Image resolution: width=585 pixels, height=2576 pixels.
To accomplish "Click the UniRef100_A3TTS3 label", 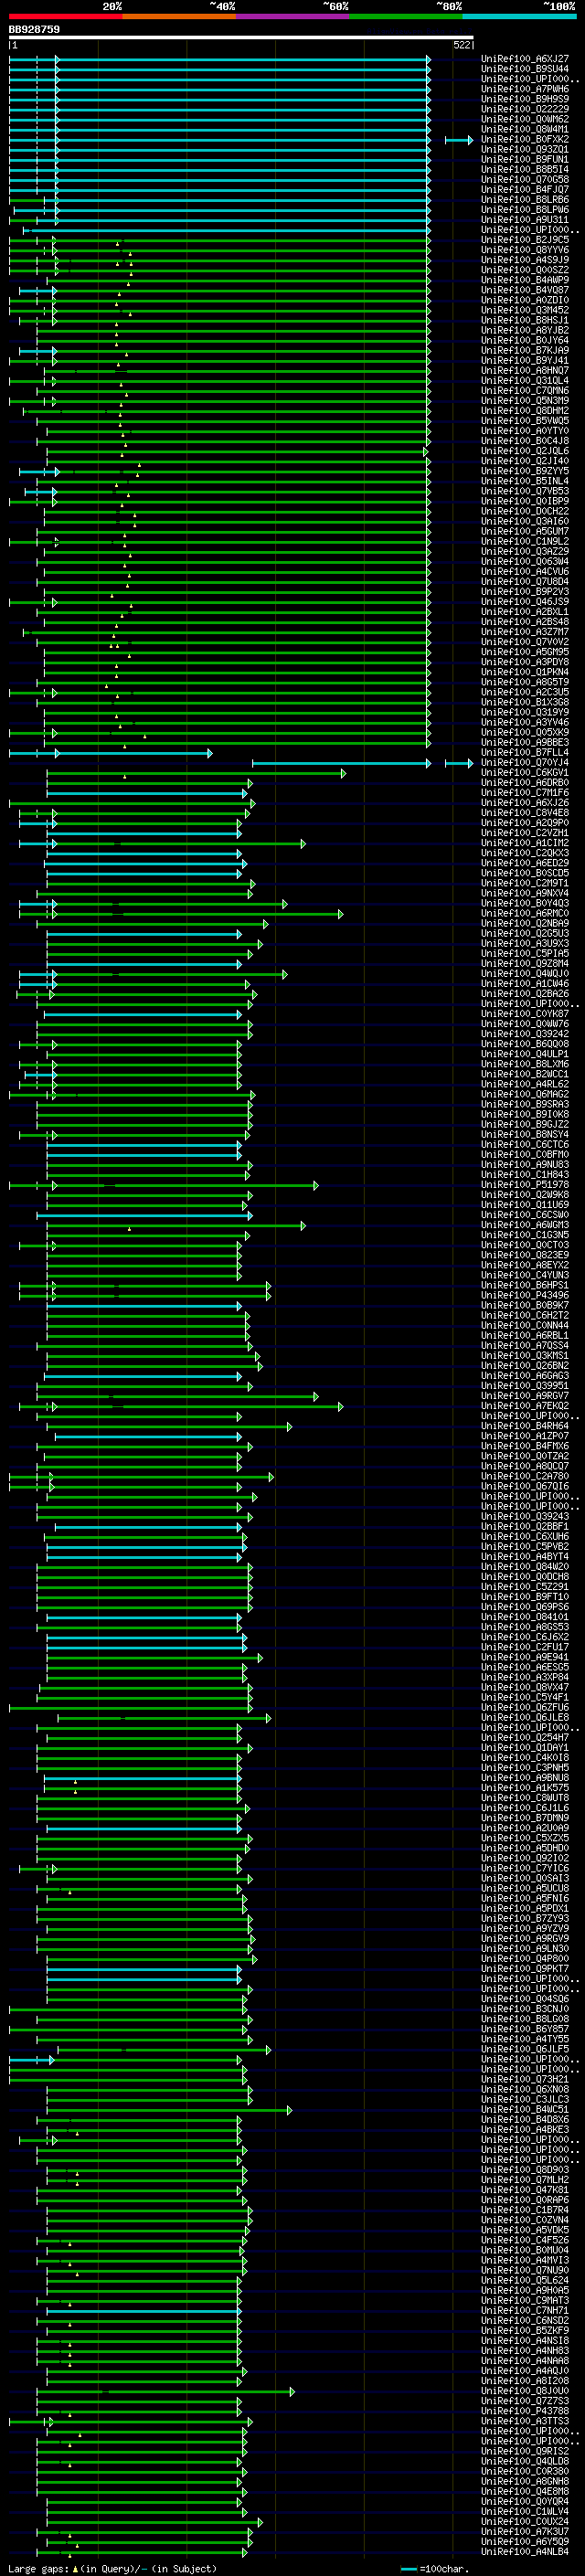I will [x=525, y=2422].
